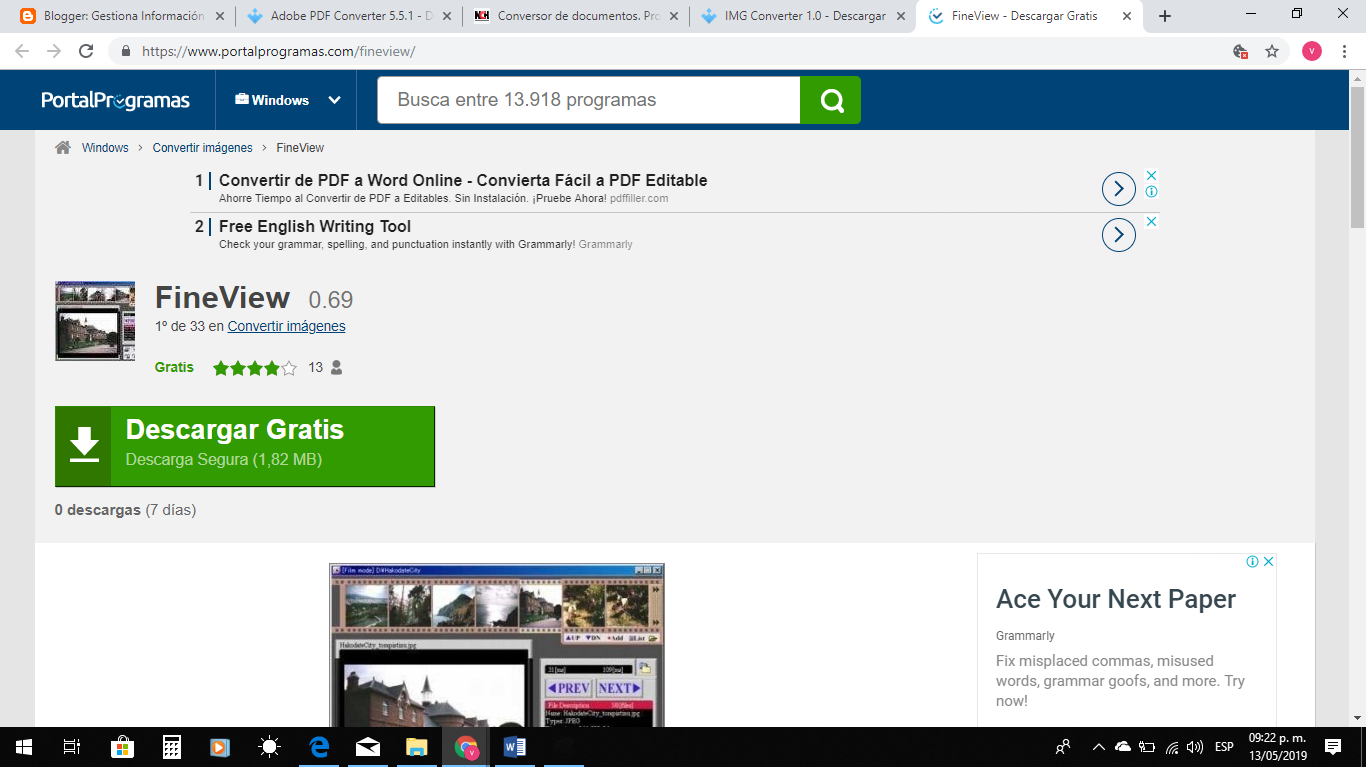This screenshot has height=767, width=1366.
Task: Show hidden system tray icons
Action: [x=1098, y=747]
